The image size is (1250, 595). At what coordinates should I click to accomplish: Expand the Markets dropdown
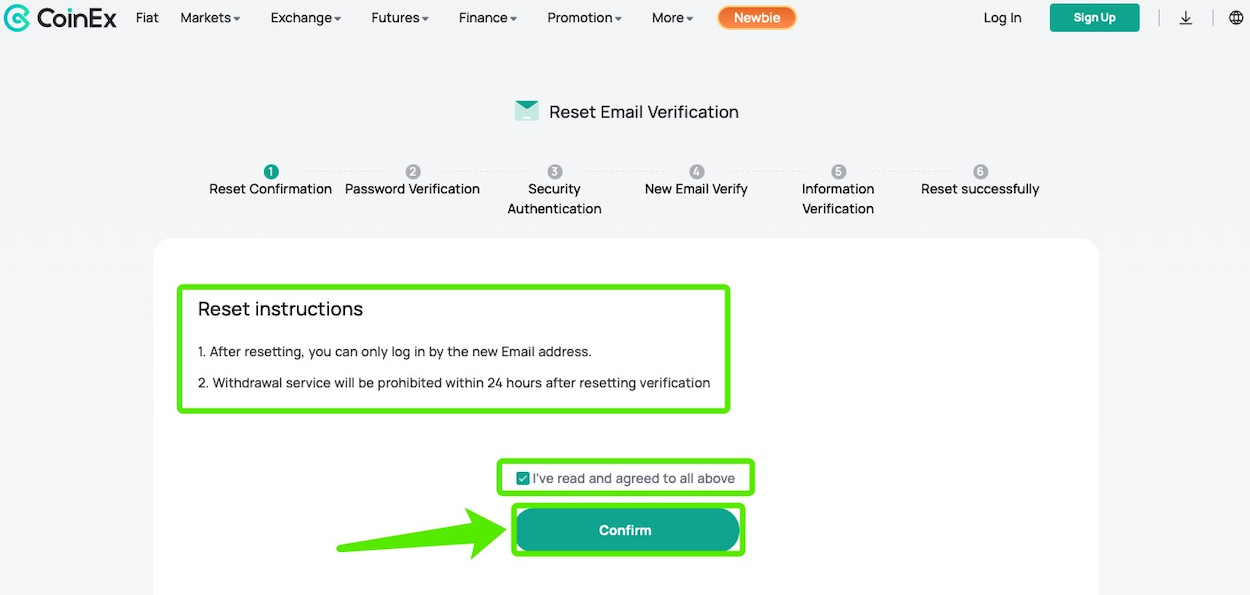(x=210, y=18)
